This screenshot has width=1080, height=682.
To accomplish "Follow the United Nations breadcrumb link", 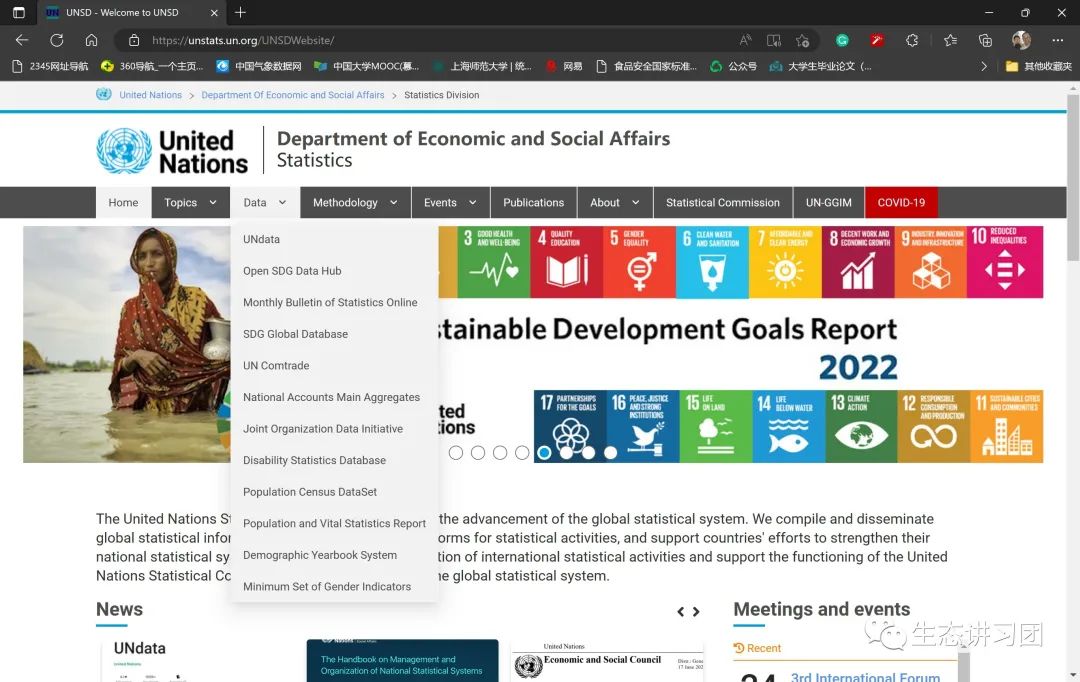I will tap(150, 95).
